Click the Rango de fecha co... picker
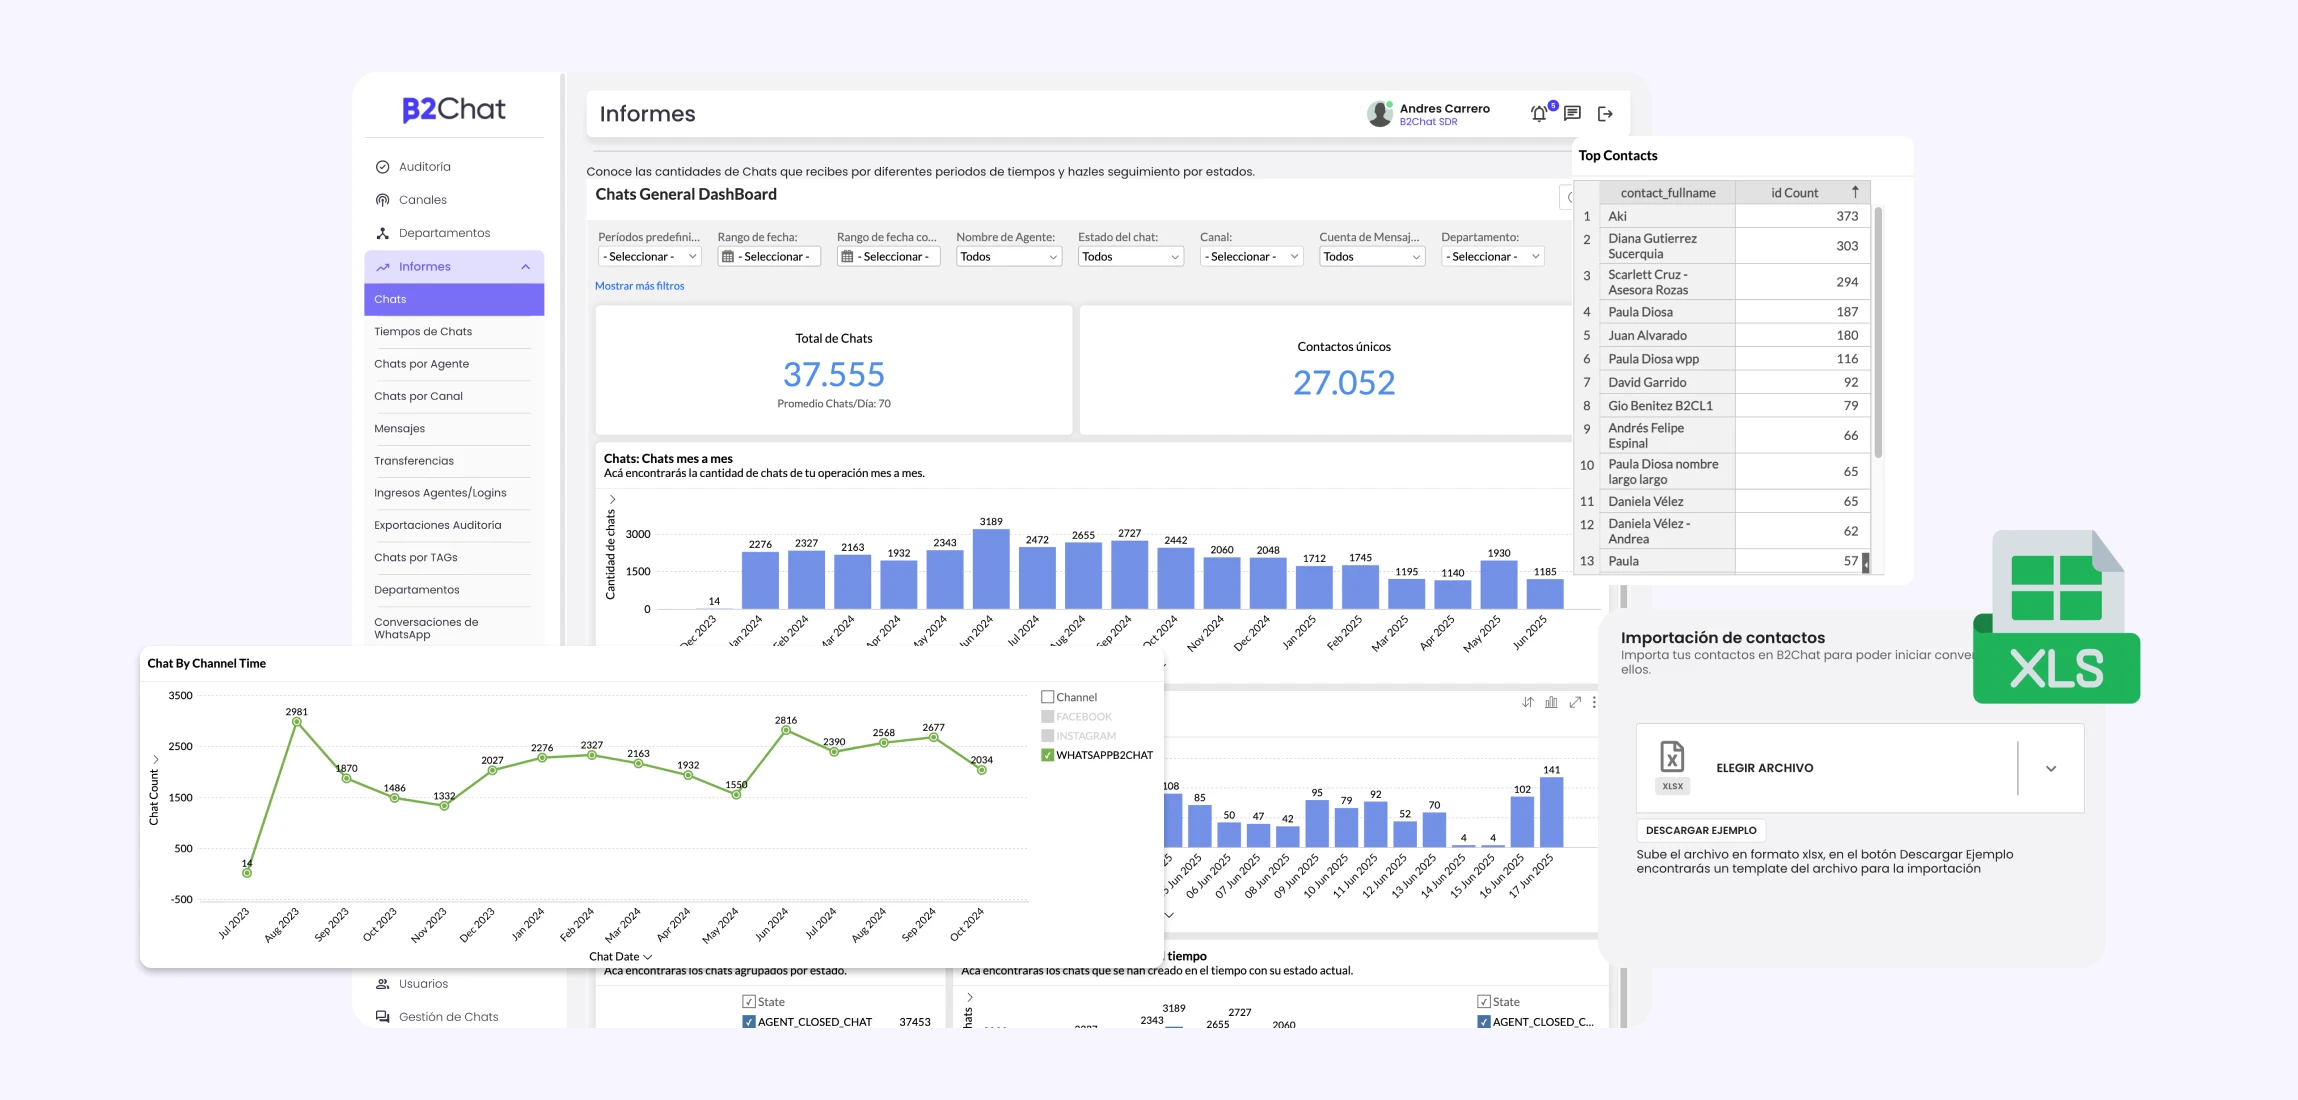 click(888, 257)
